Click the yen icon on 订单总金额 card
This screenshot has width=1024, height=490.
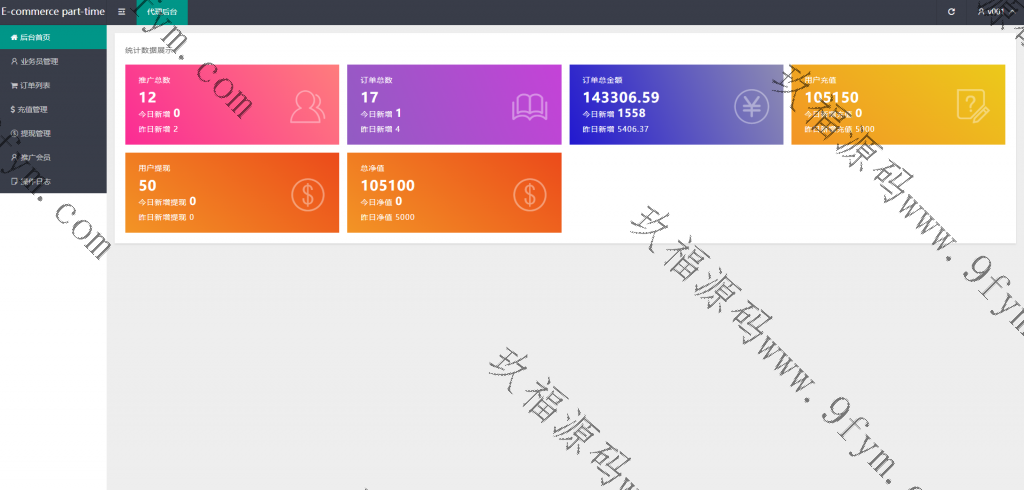(x=751, y=106)
